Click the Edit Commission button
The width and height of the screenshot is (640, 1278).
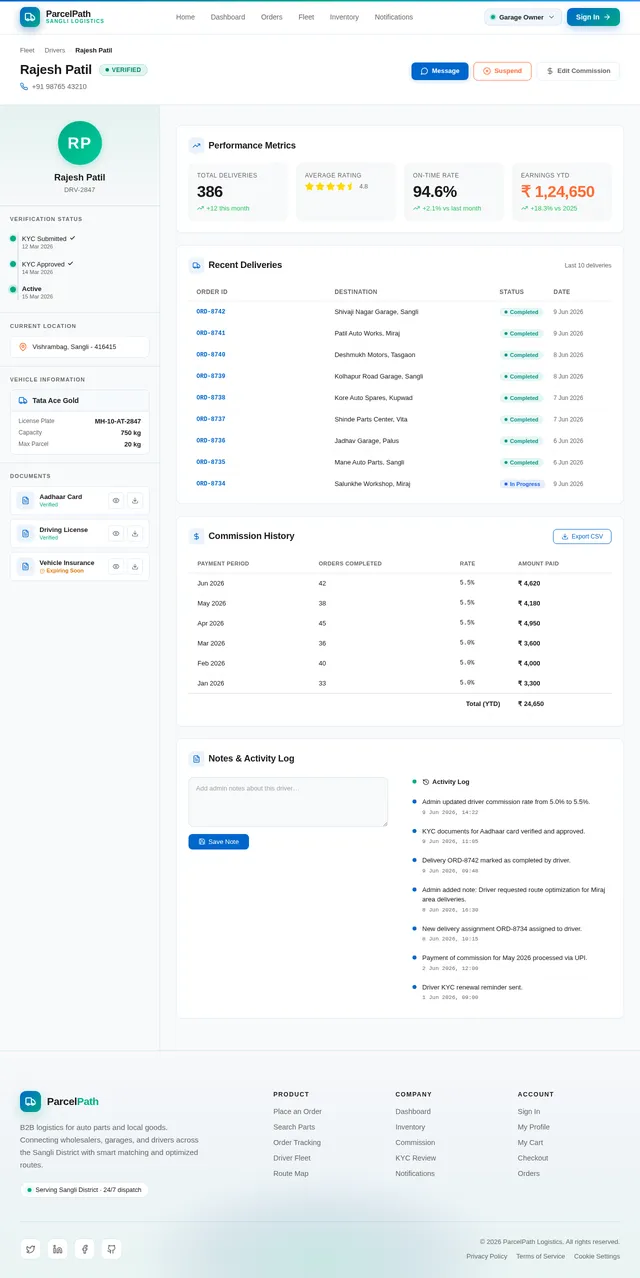pyautogui.click(x=578, y=71)
